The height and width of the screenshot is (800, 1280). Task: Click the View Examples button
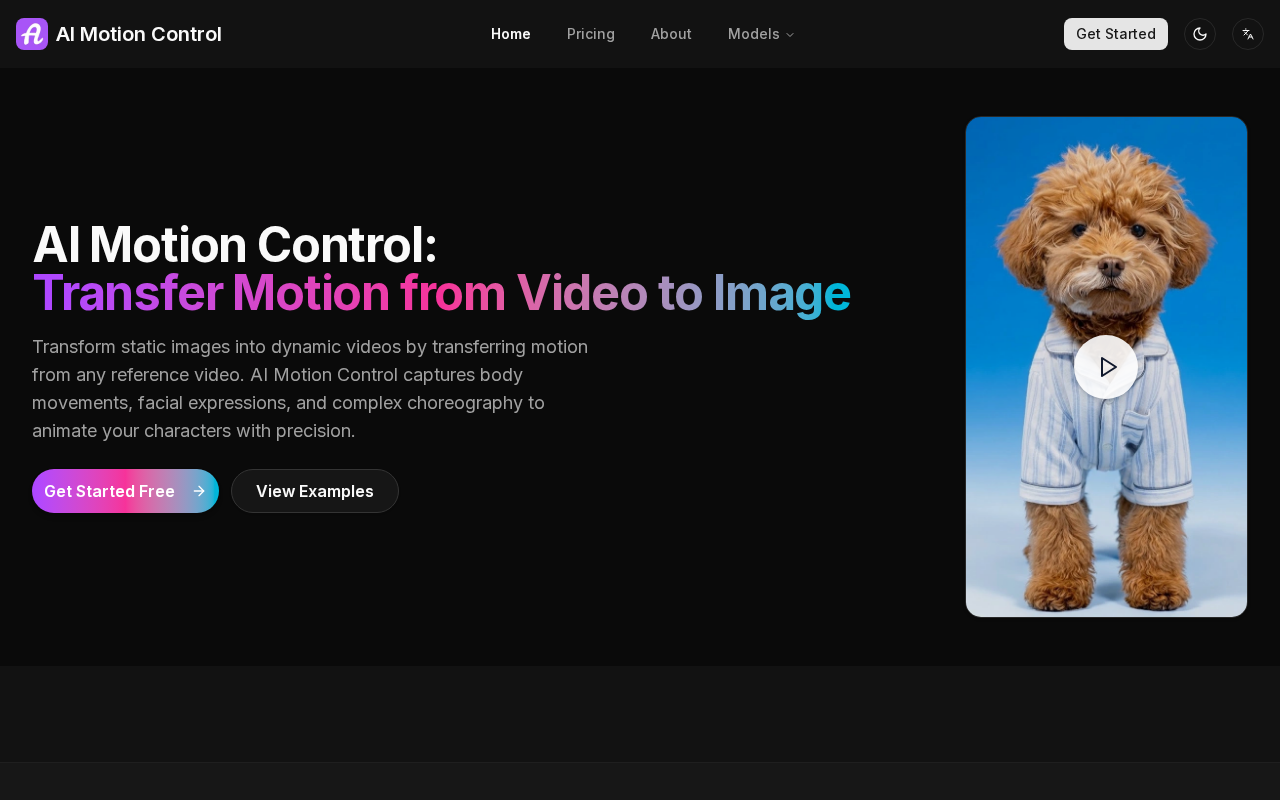(315, 491)
